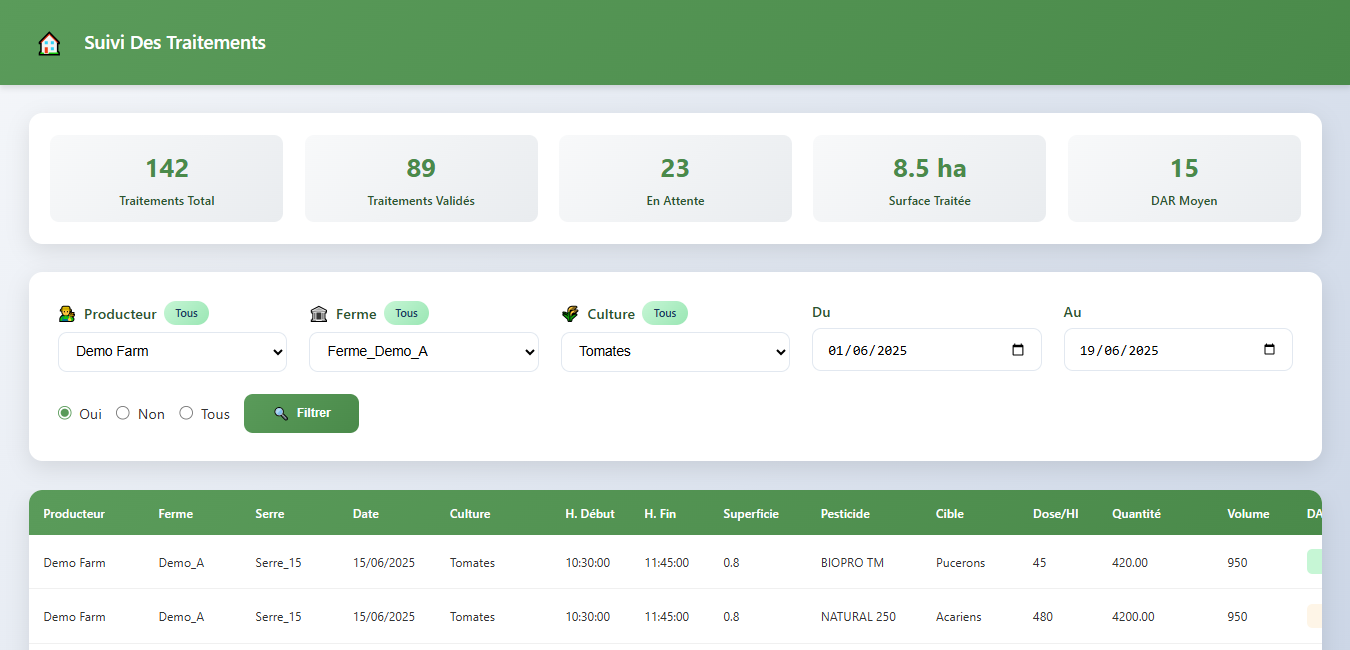Click the Filtrer button
The width and height of the screenshot is (1350, 650).
[x=301, y=413]
